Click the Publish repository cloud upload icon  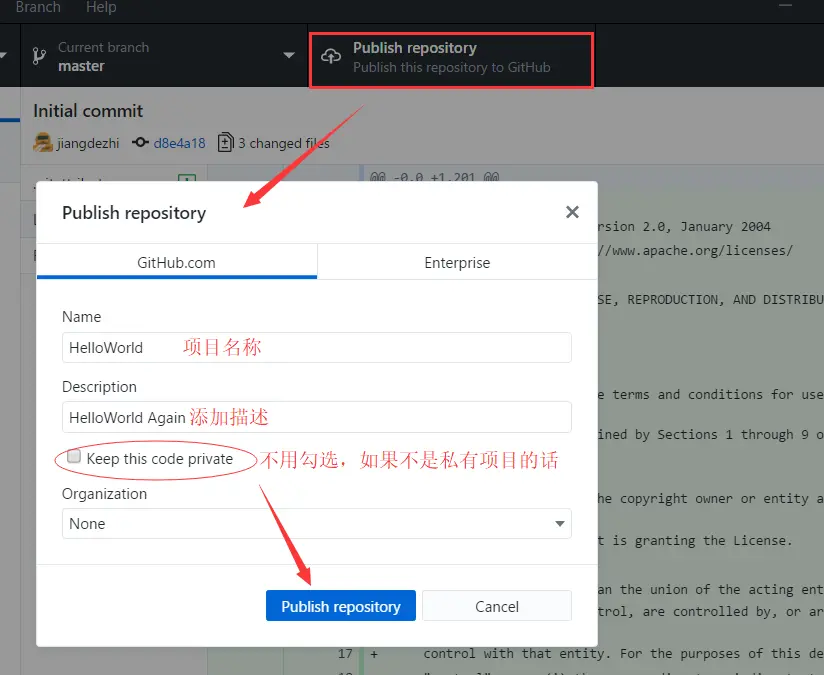tap(331, 56)
